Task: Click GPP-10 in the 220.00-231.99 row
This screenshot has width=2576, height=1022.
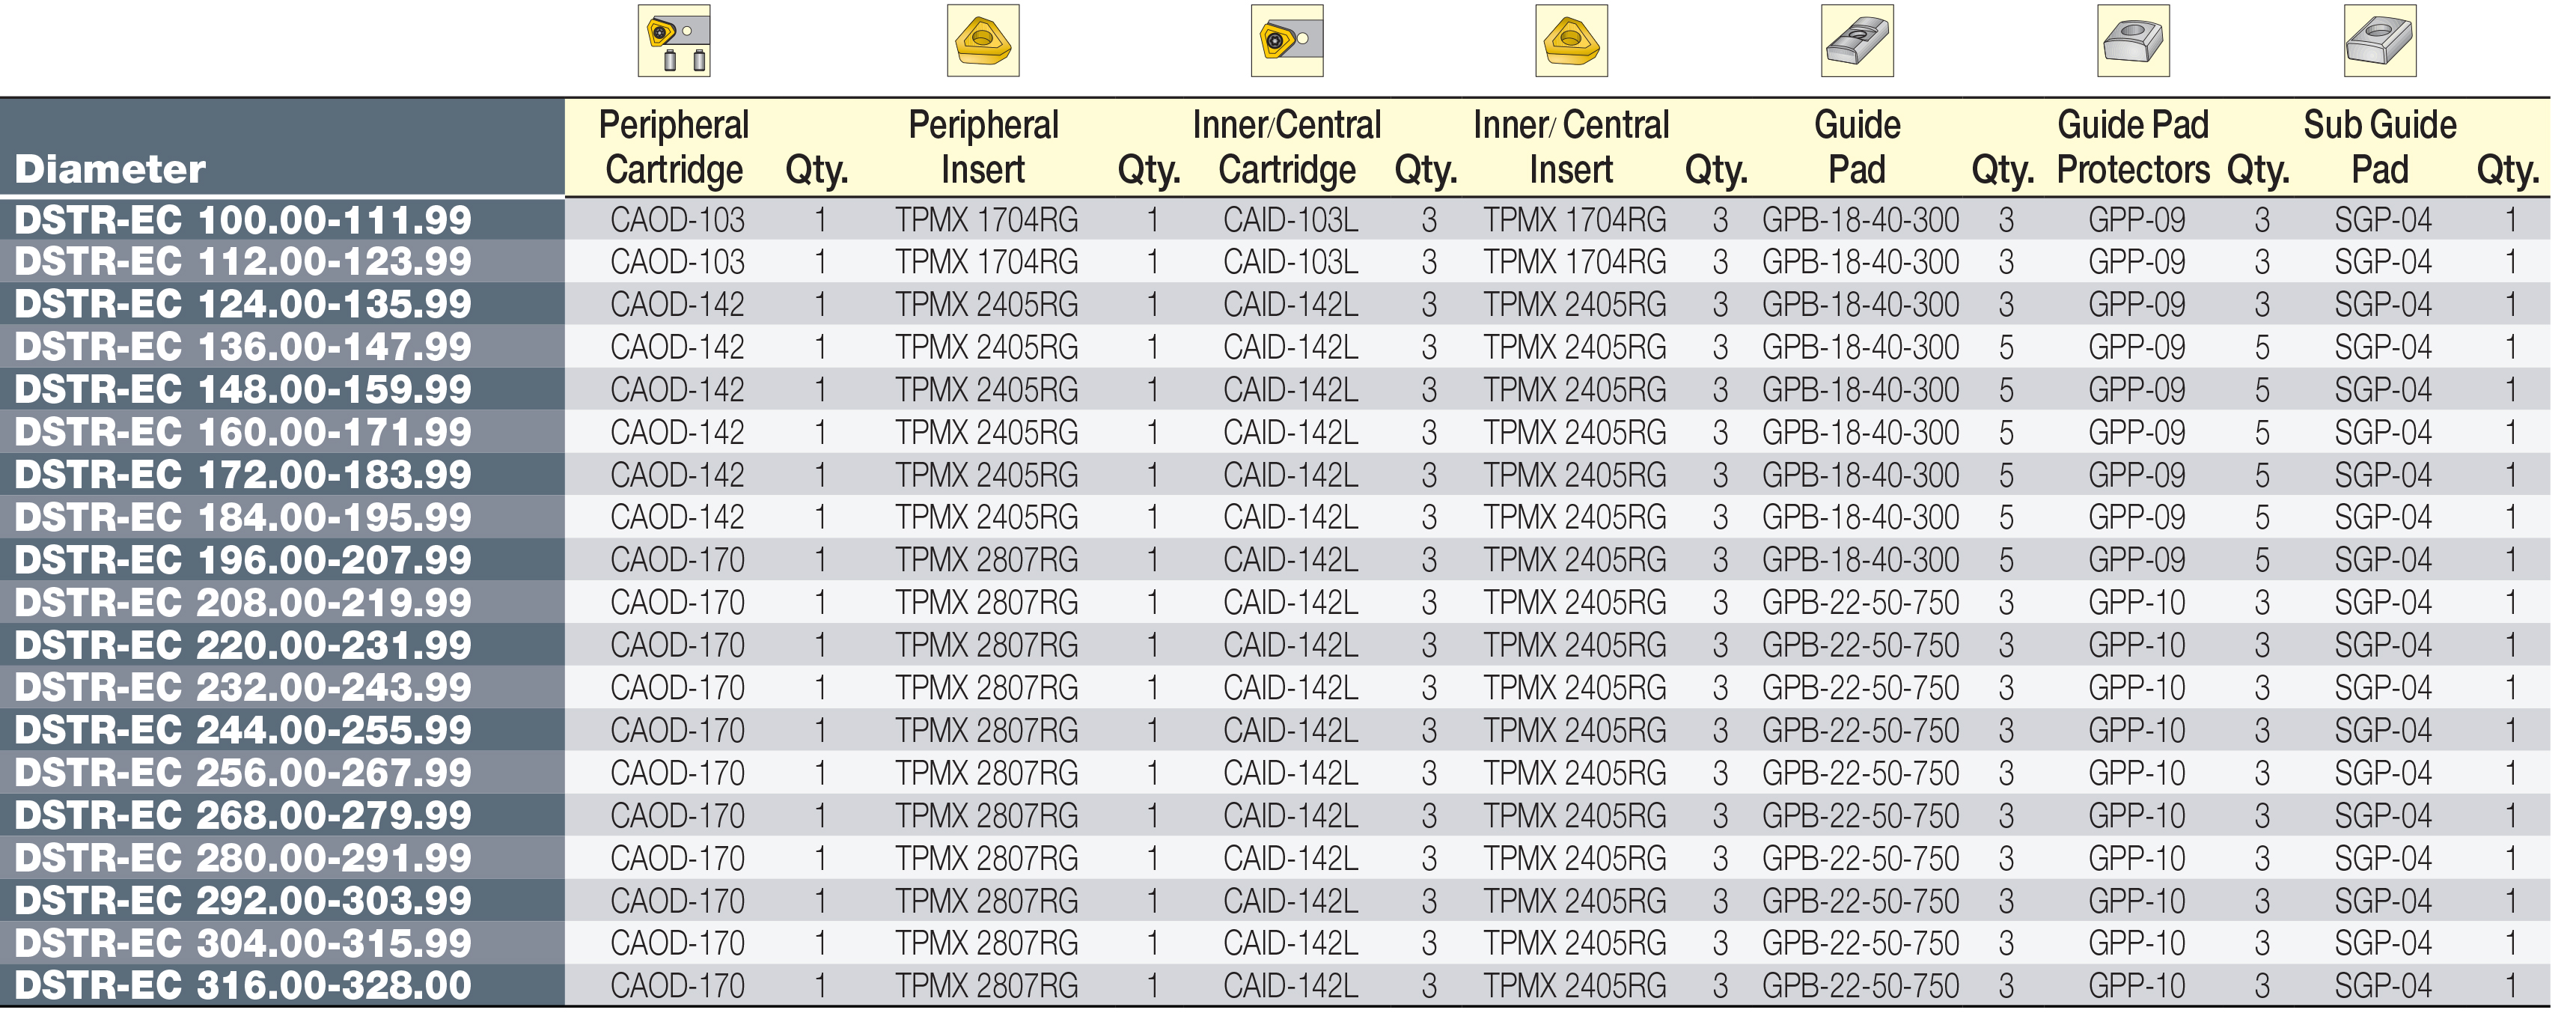Action: pyautogui.click(x=2136, y=646)
